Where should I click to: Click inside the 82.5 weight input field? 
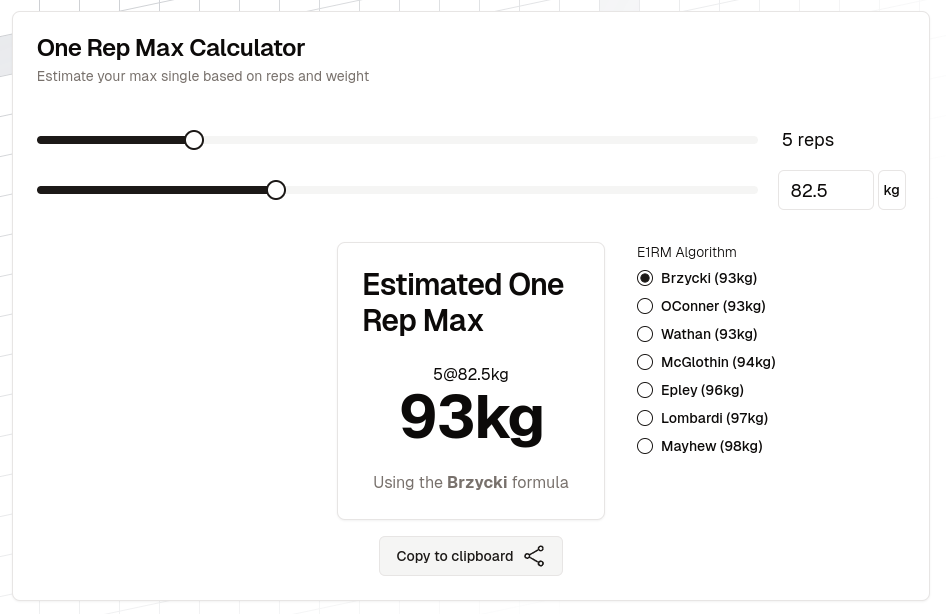click(825, 190)
